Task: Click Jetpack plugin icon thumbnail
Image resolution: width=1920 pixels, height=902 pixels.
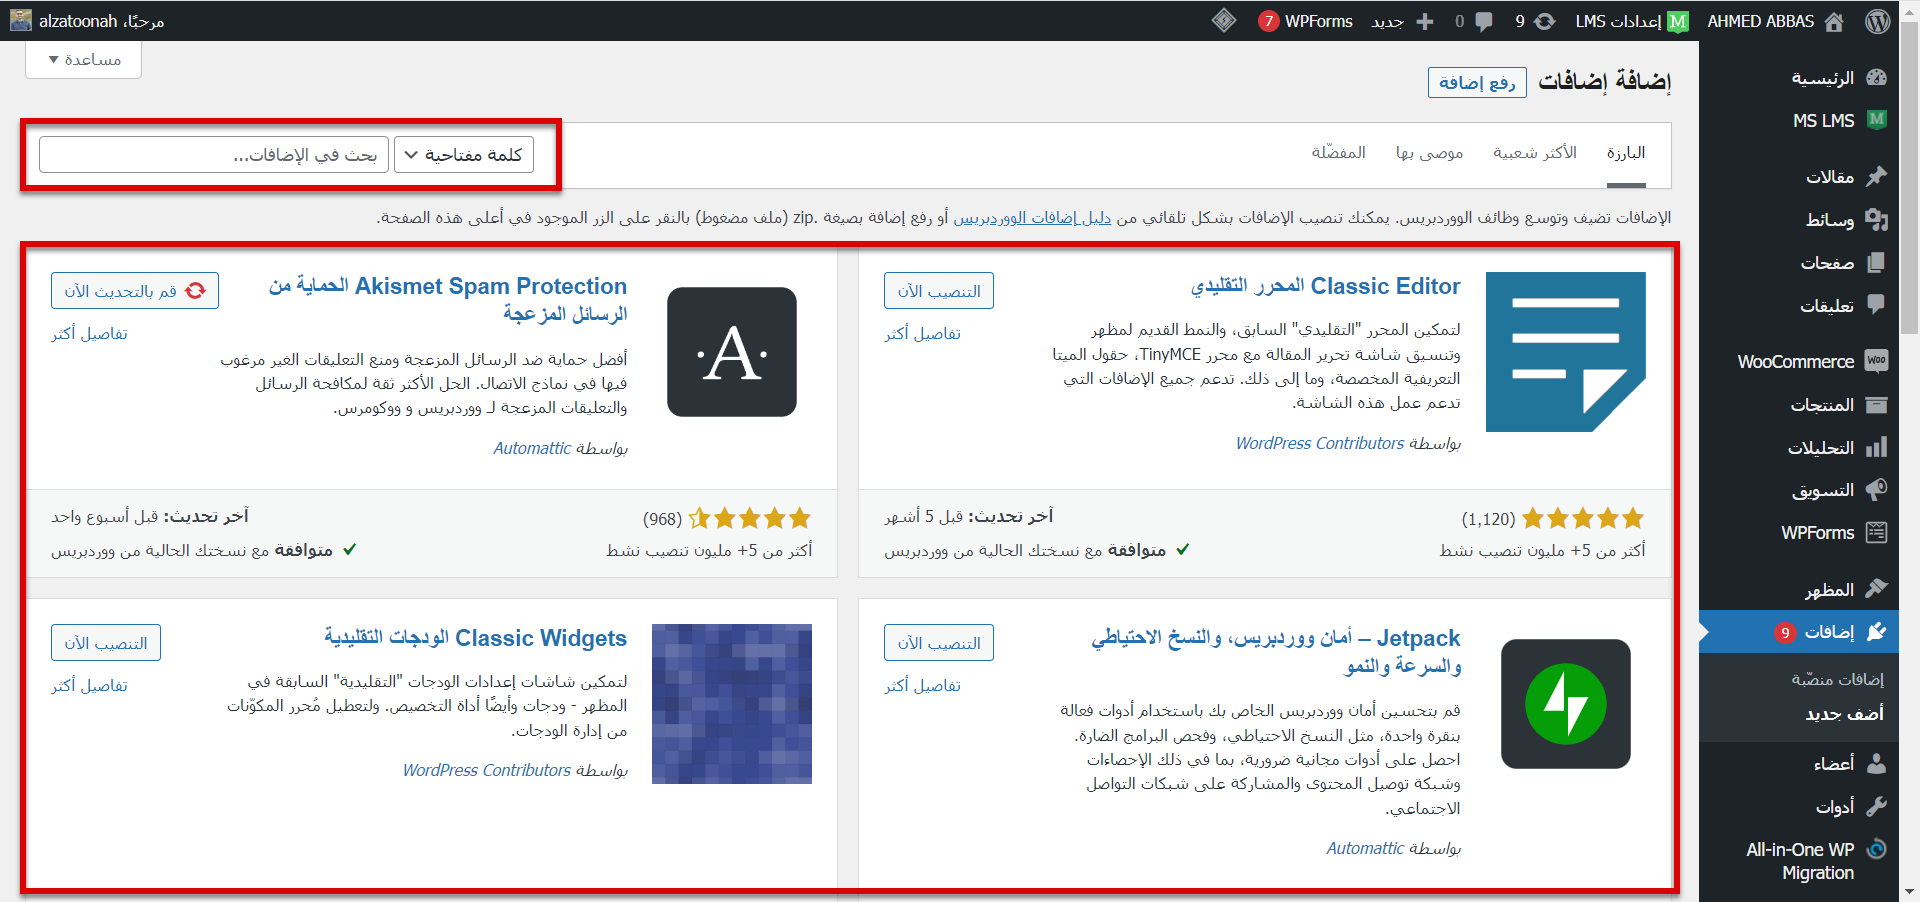Action: 1566,704
